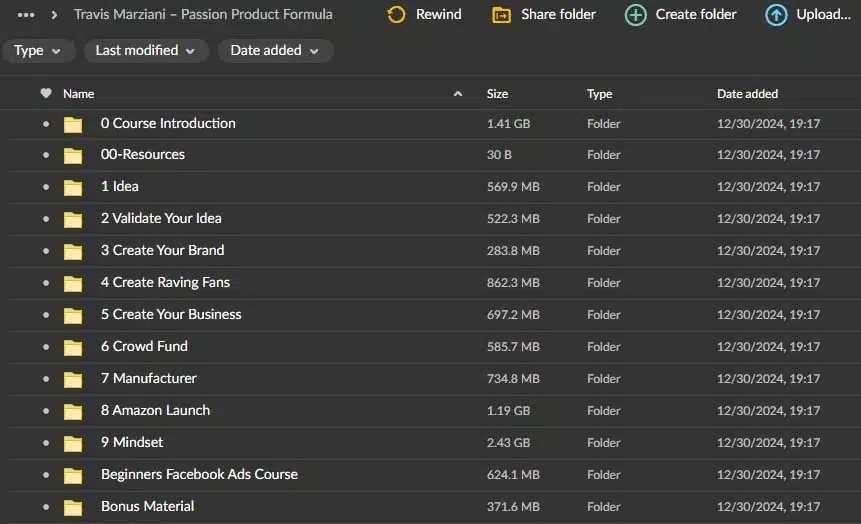Click folder icon for 00-Resources
The height and width of the screenshot is (524, 861).
[72, 155]
